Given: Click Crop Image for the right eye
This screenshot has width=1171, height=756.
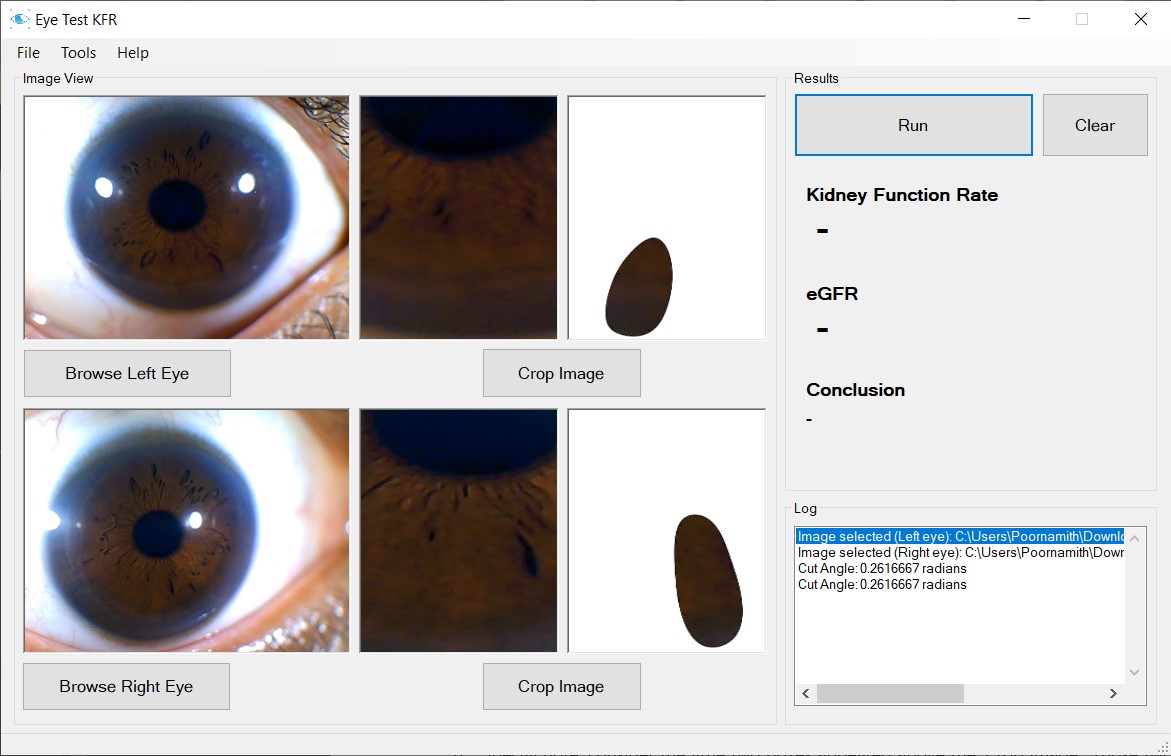Looking at the screenshot, I should pyautogui.click(x=561, y=686).
